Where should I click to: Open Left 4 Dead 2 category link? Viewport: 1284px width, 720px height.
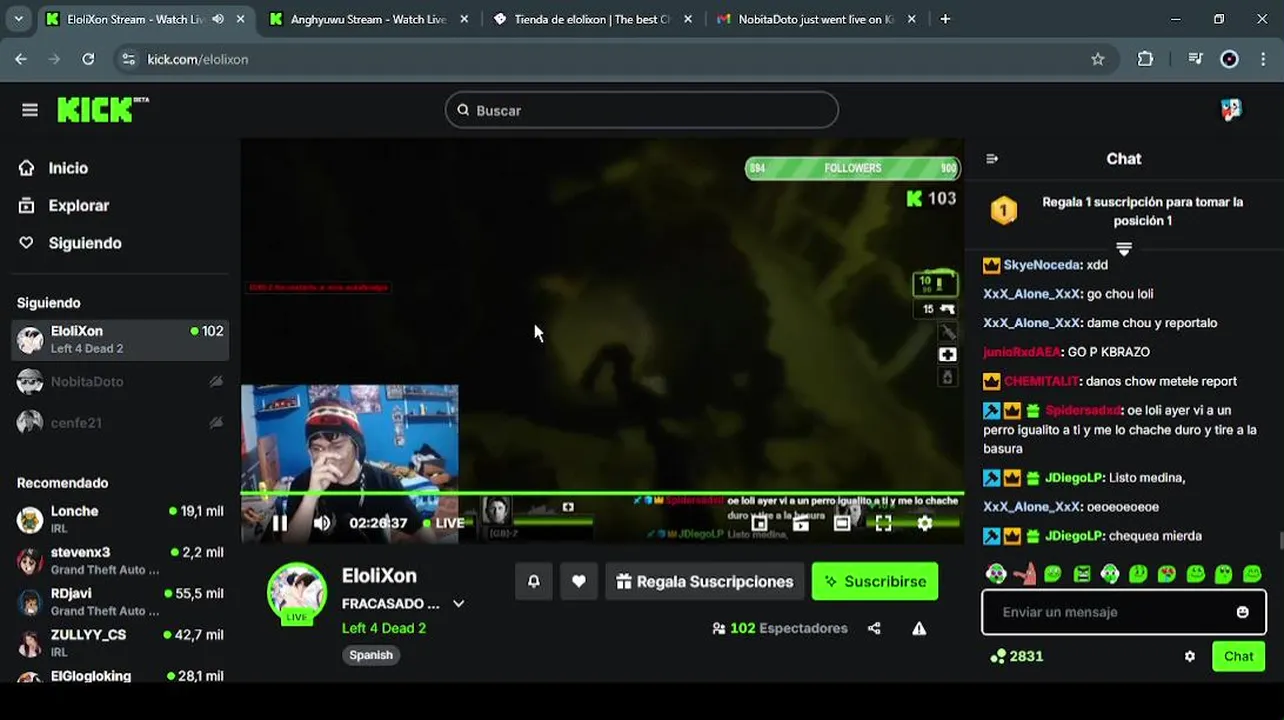[x=384, y=628]
